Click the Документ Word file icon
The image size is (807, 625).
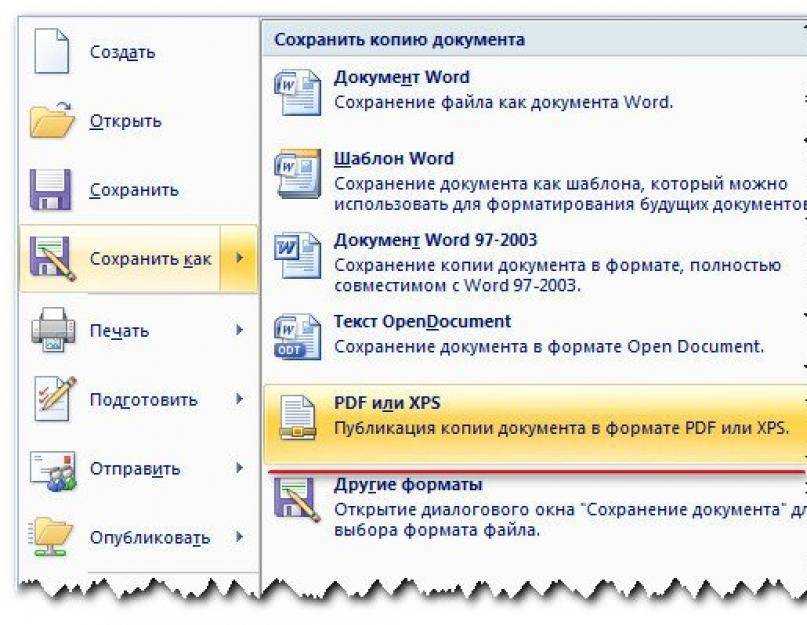[x=297, y=93]
